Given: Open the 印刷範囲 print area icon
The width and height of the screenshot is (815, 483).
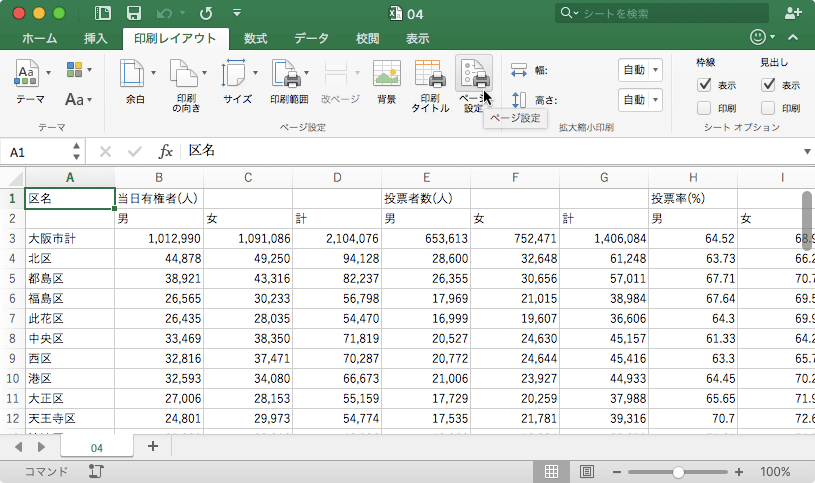Looking at the screenshot, I should point(286,73).
